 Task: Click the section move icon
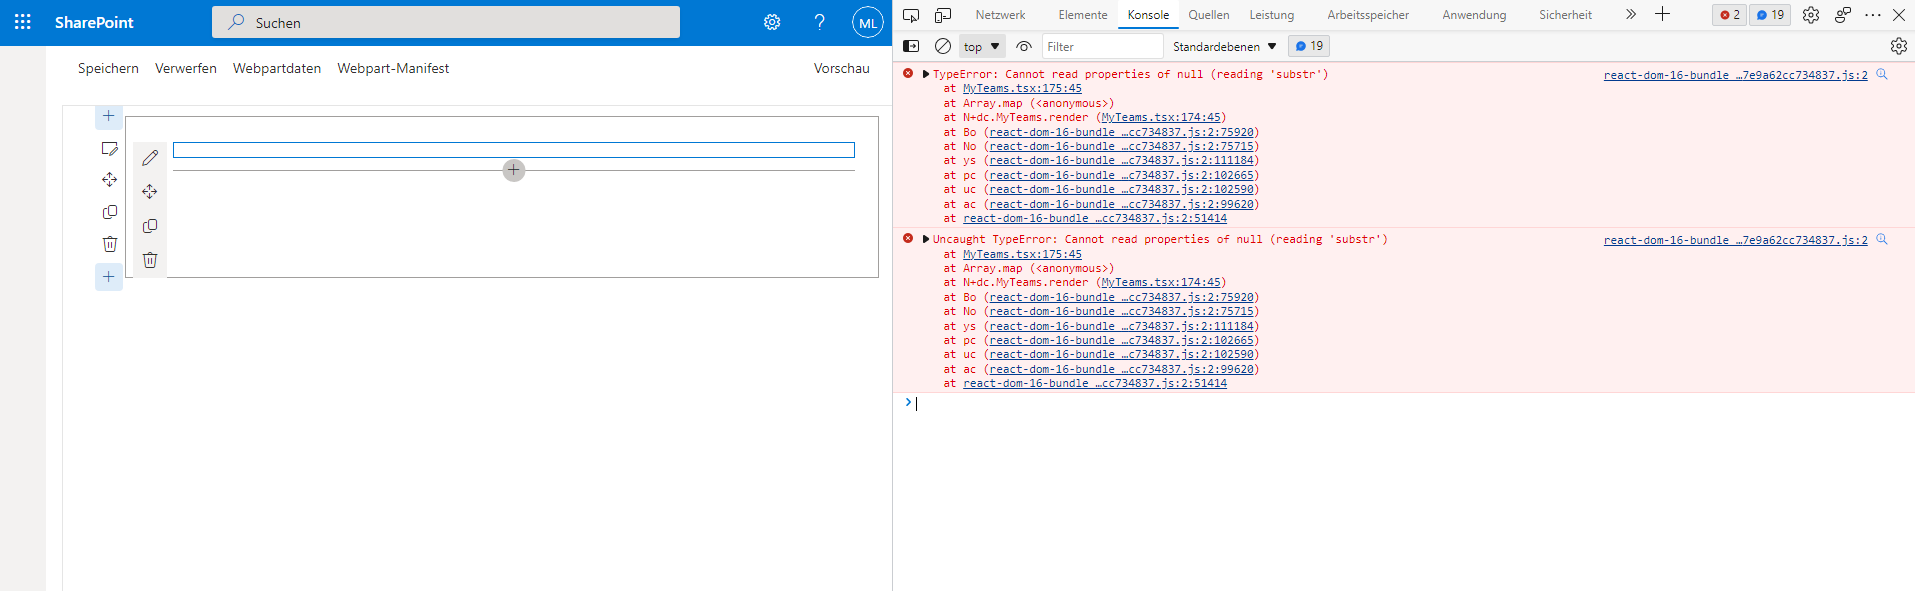tap(110, 180)
